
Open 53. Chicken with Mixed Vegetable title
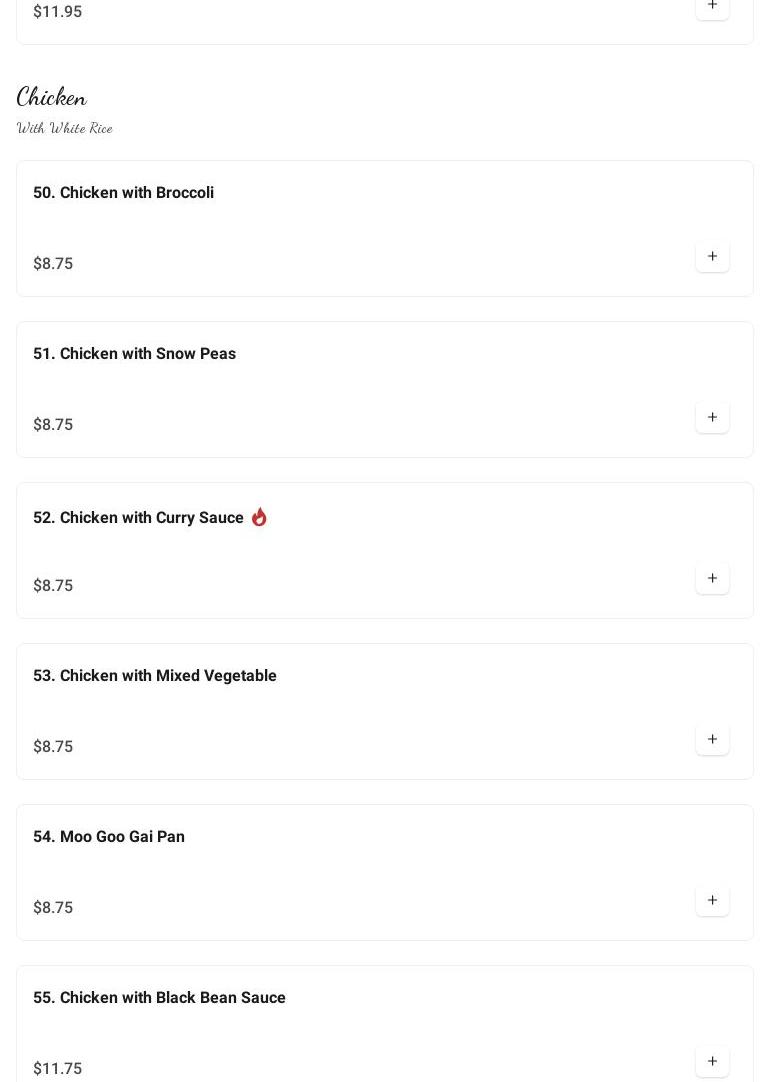pos(155,675)
